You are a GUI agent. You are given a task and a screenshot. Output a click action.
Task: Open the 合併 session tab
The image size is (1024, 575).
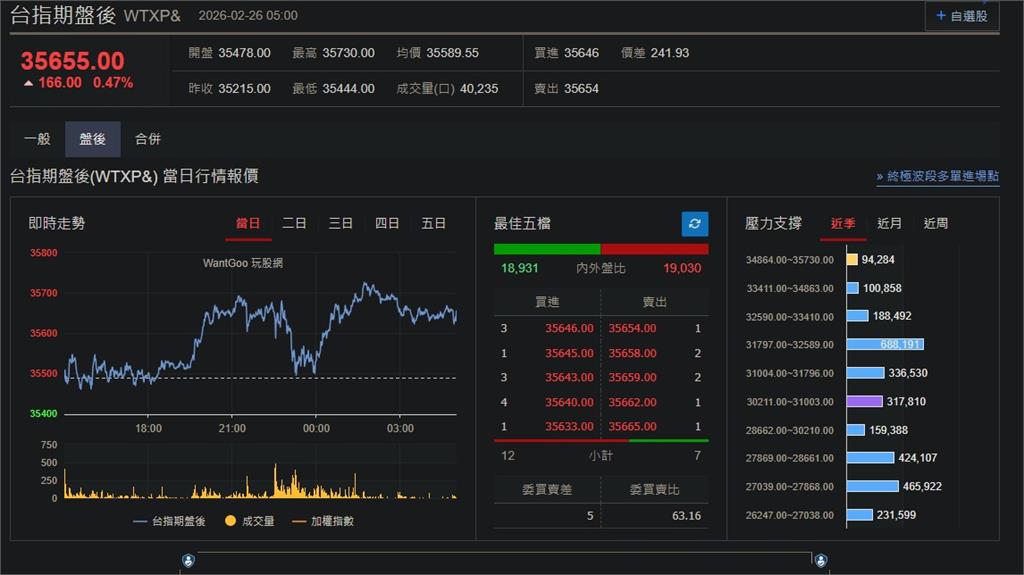(148, 139)
